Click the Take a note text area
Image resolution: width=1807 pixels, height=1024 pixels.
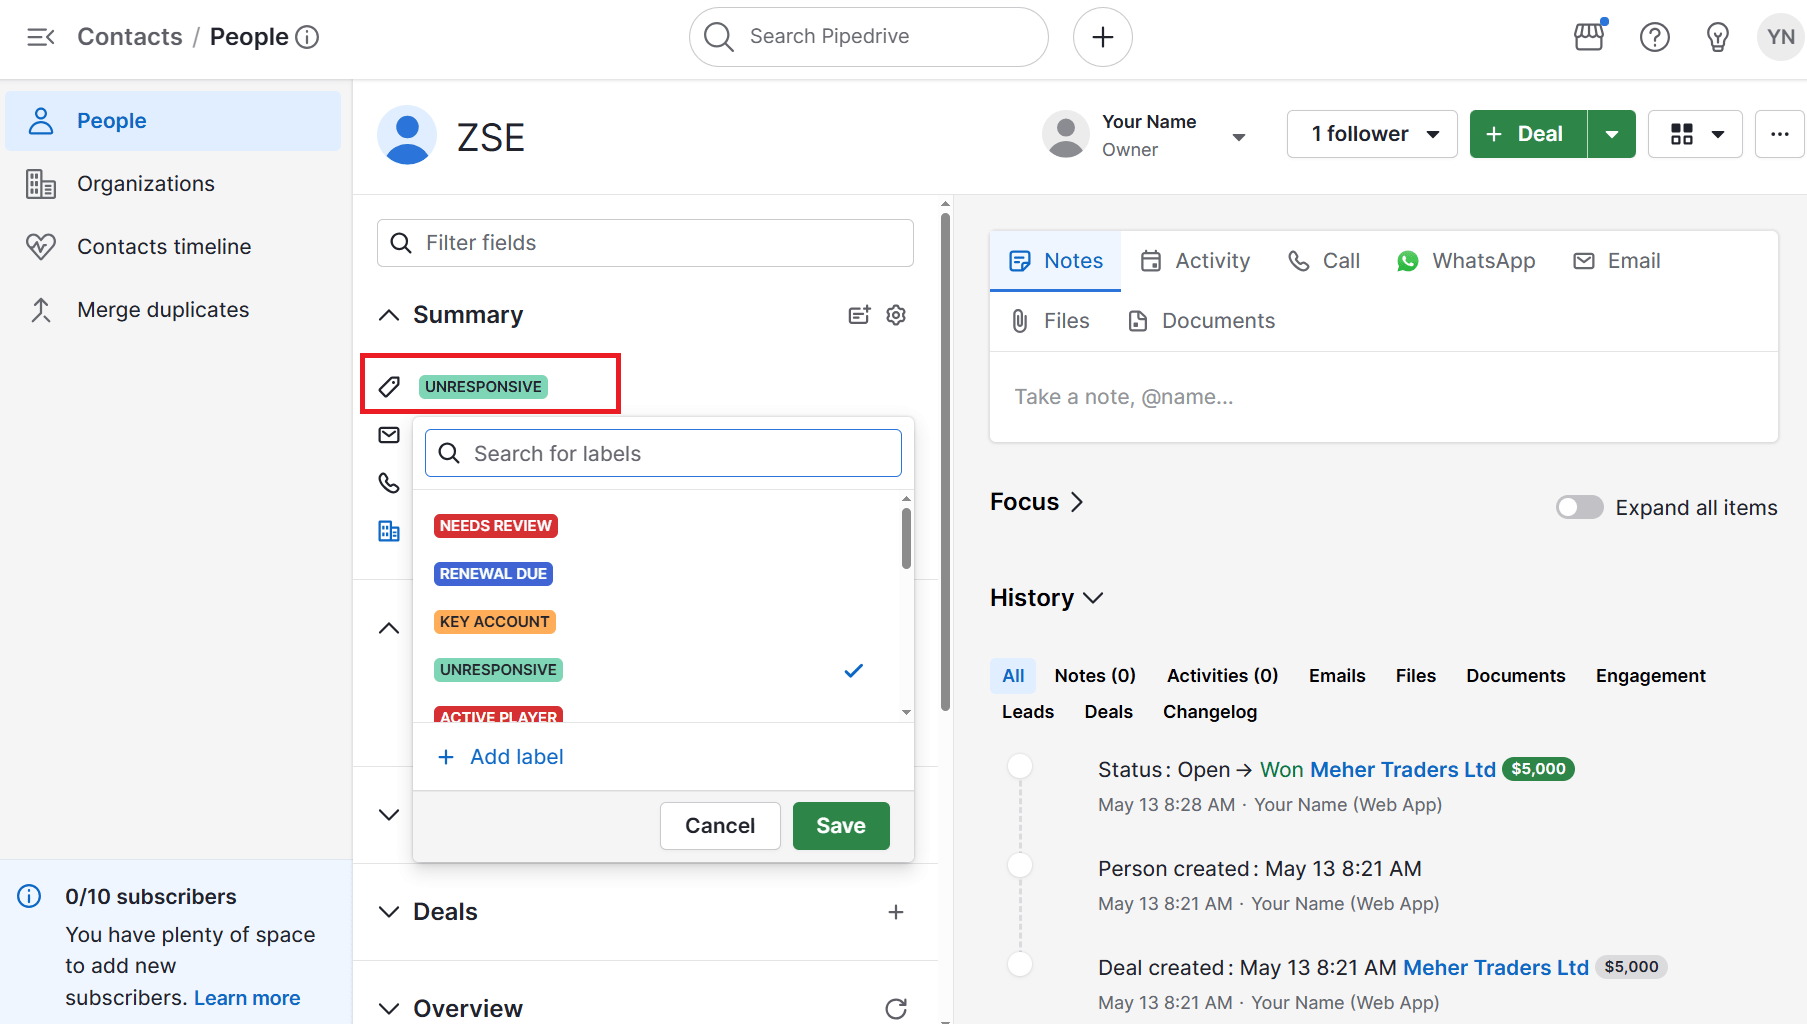[x=1383, y=397]
